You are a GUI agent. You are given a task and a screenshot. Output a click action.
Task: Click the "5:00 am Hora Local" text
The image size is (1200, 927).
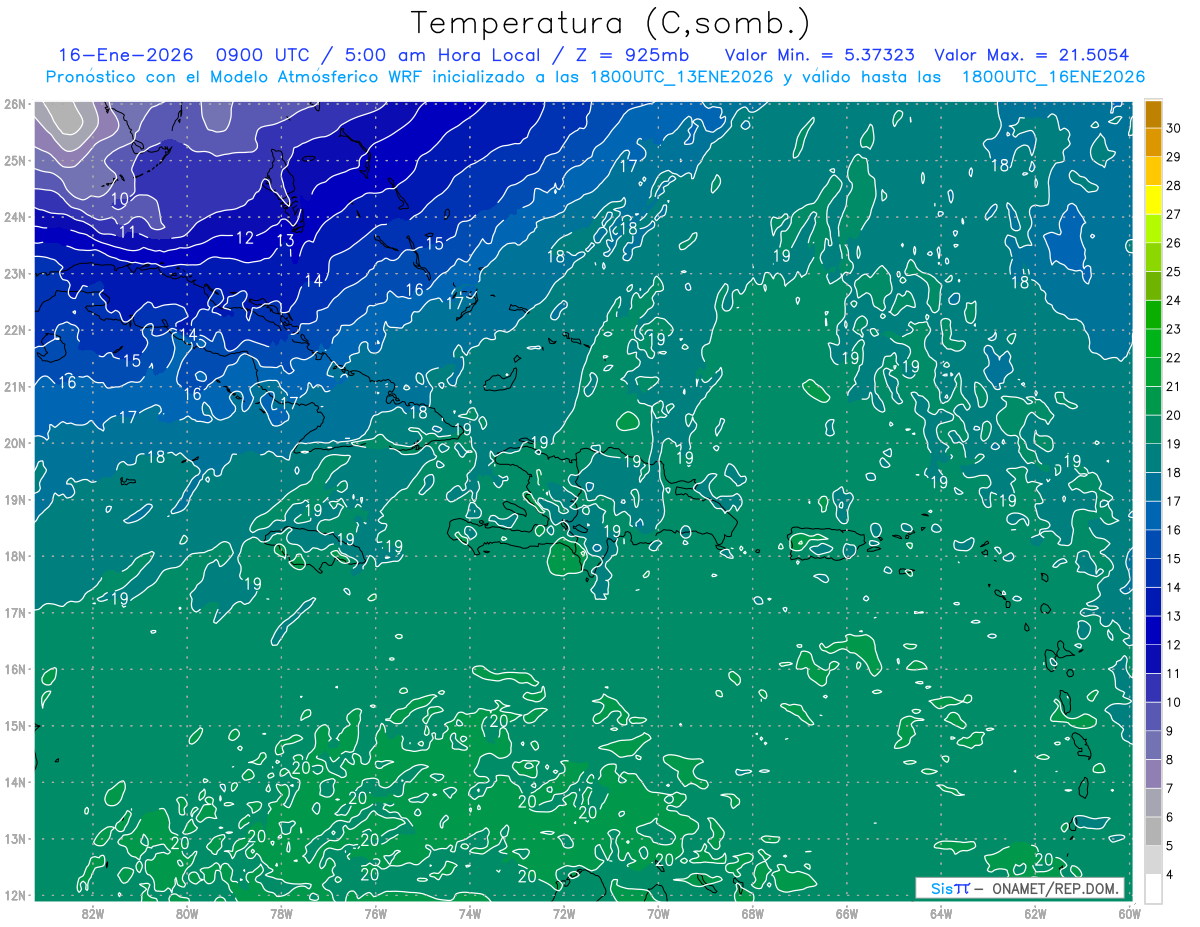tap(443, 55)
